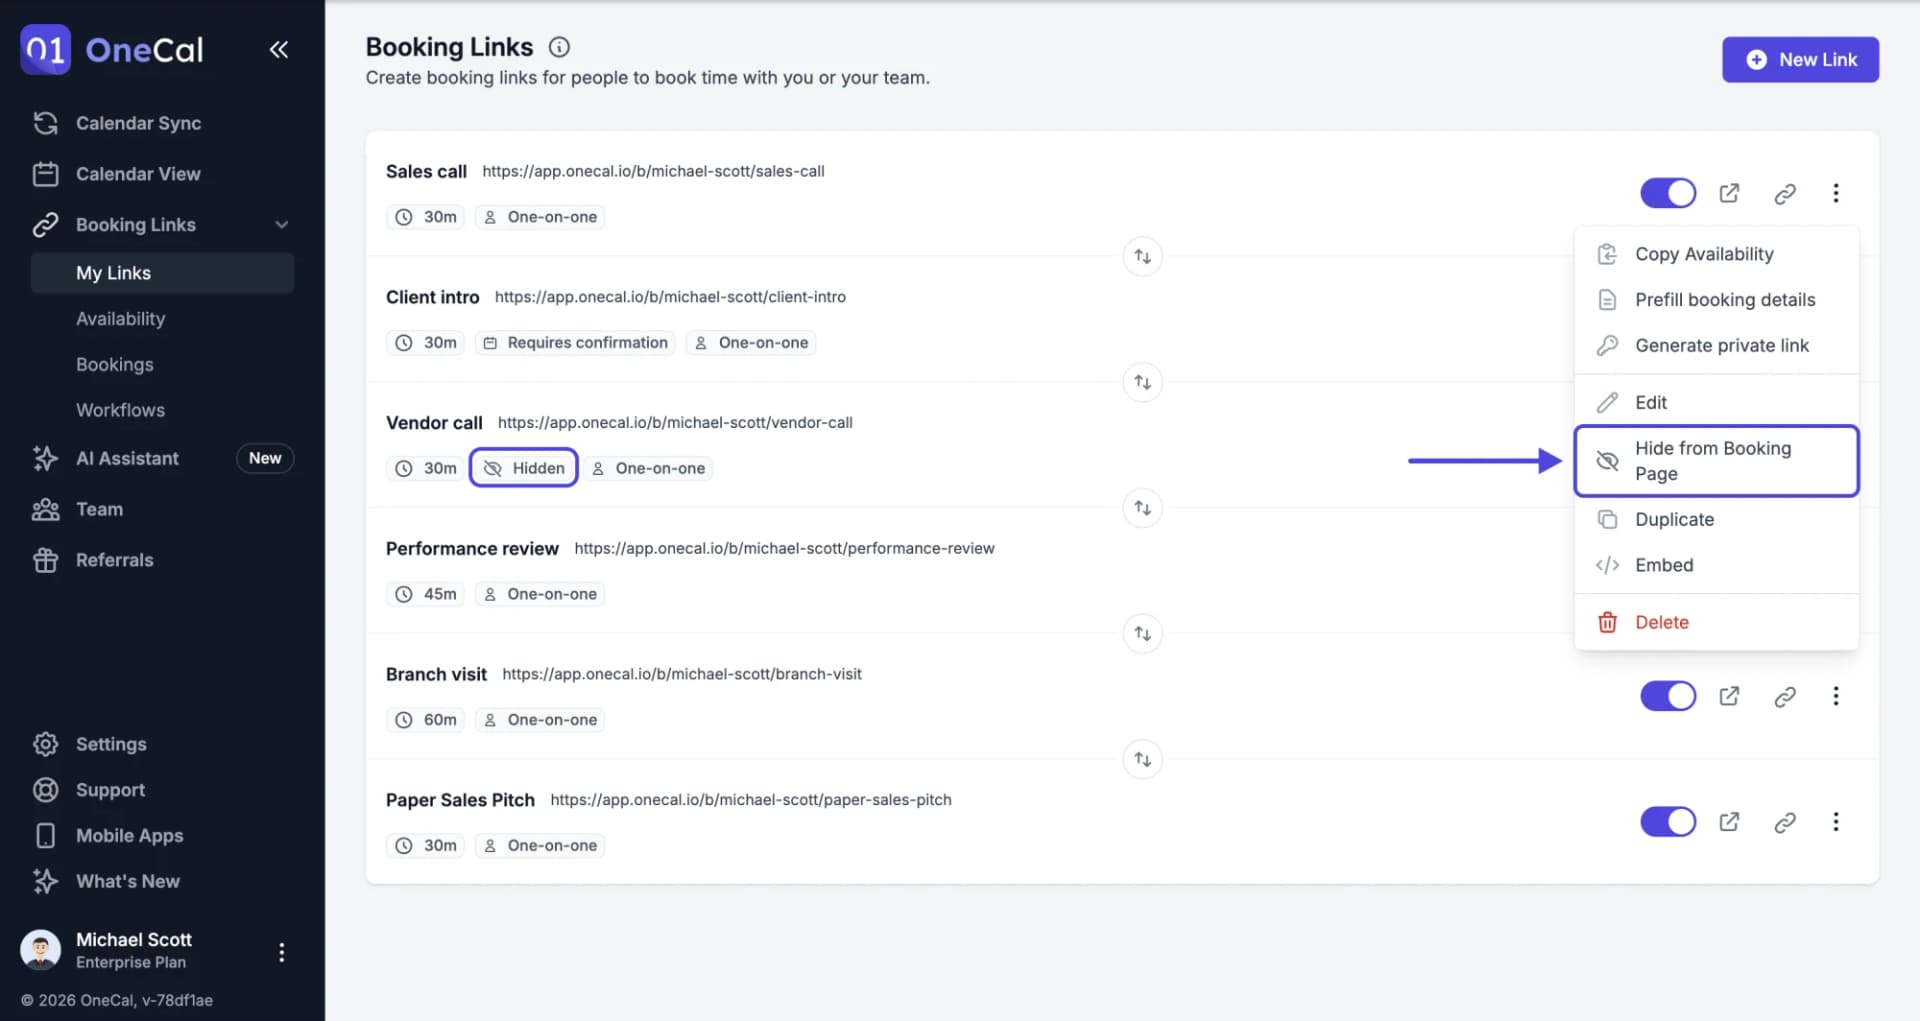Viewport: 1920px width, 1021px height.
Task: Toggle the Branch visit link off
Action: pyautogui.click(x=1668, y=696)
